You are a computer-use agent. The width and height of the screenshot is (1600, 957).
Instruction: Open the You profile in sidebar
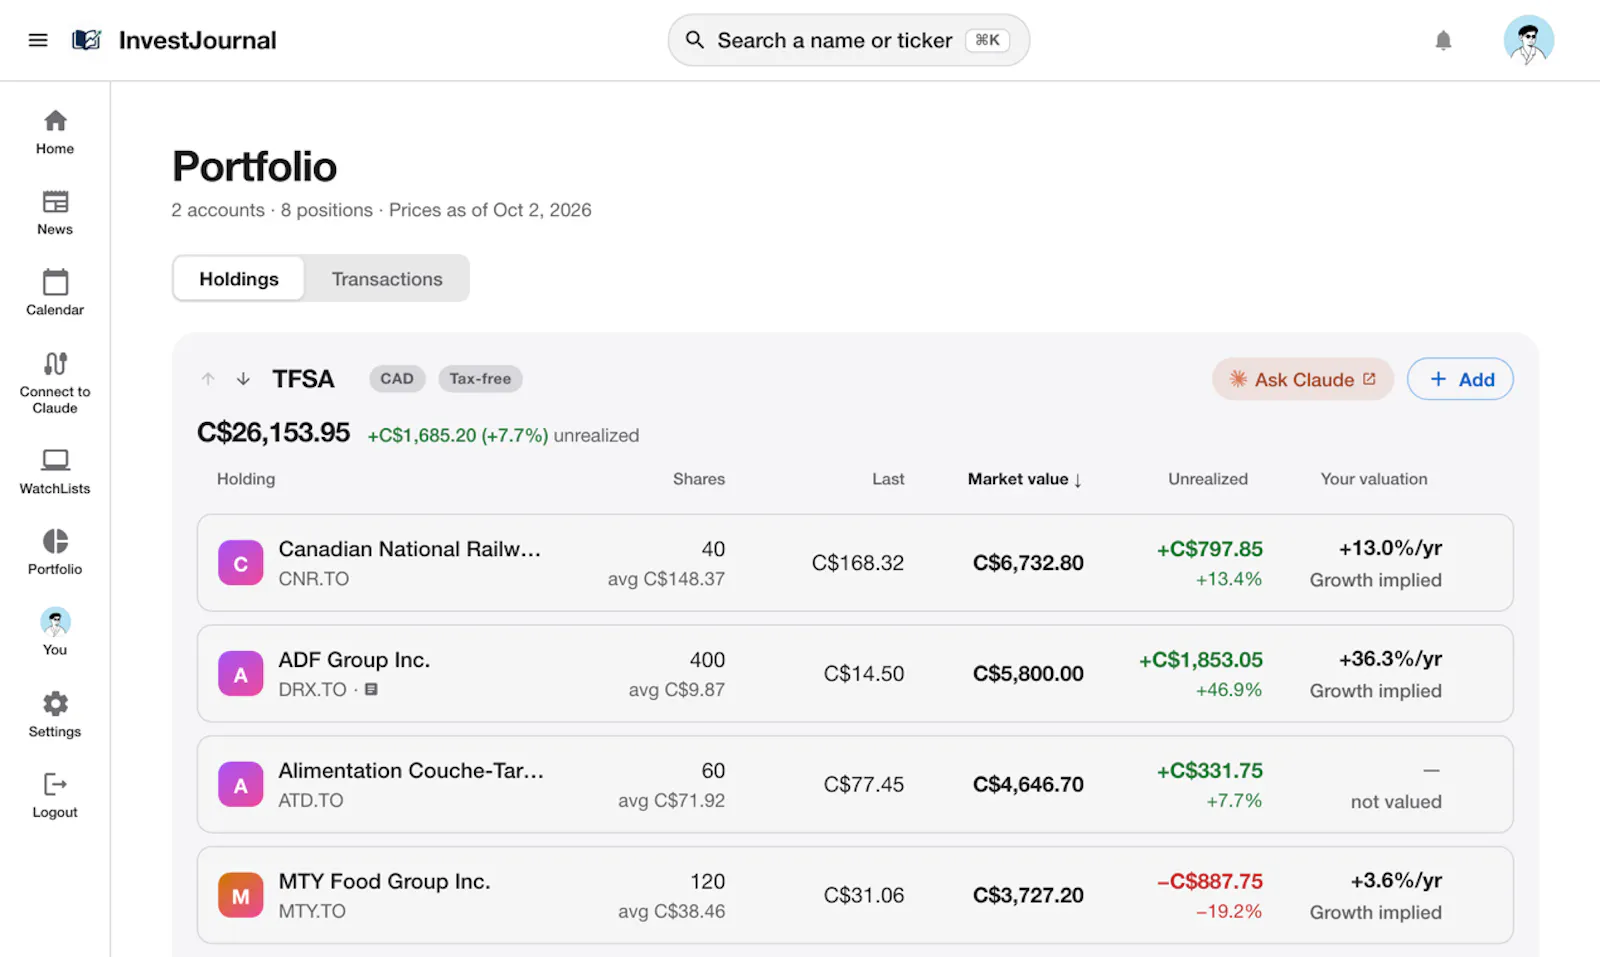[x=55, y=632]
